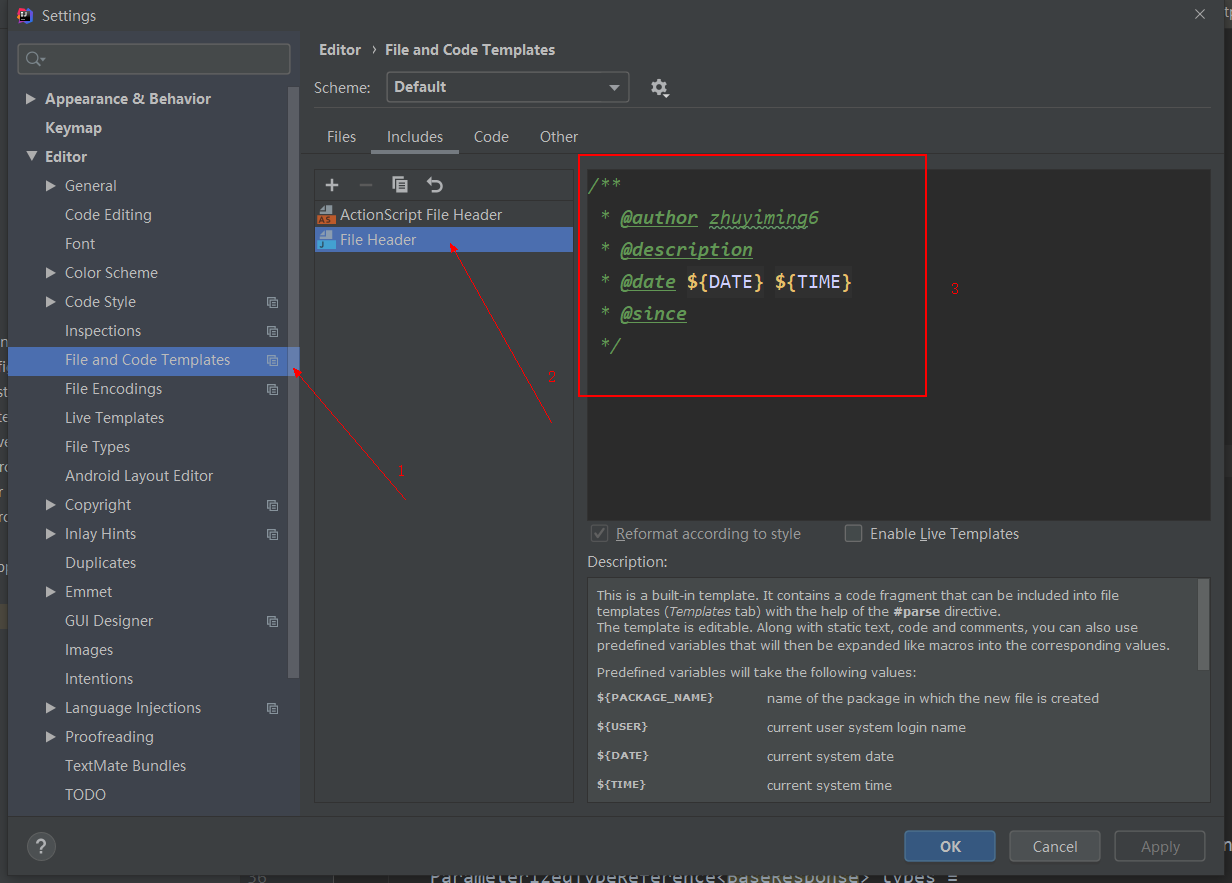
Task: Click project-level icon beside Inlay Hints
Action: coord(272,534)
